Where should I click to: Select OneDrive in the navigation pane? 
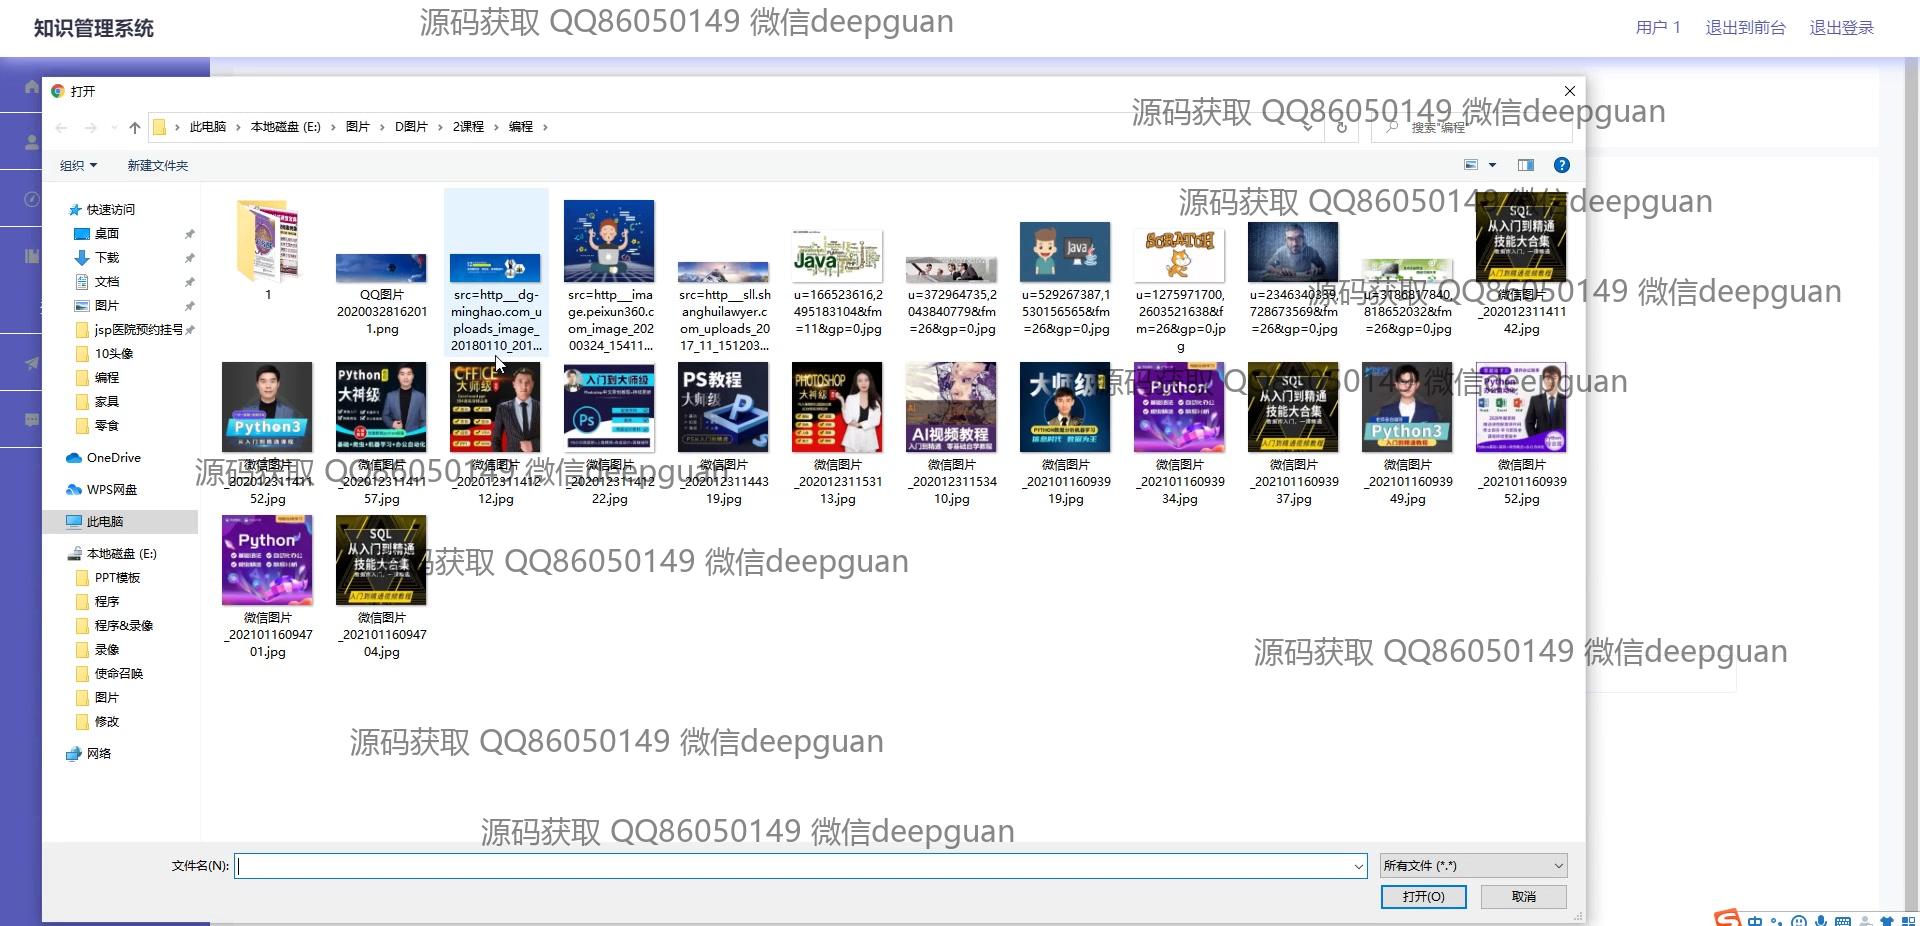(x=113, y=457)
